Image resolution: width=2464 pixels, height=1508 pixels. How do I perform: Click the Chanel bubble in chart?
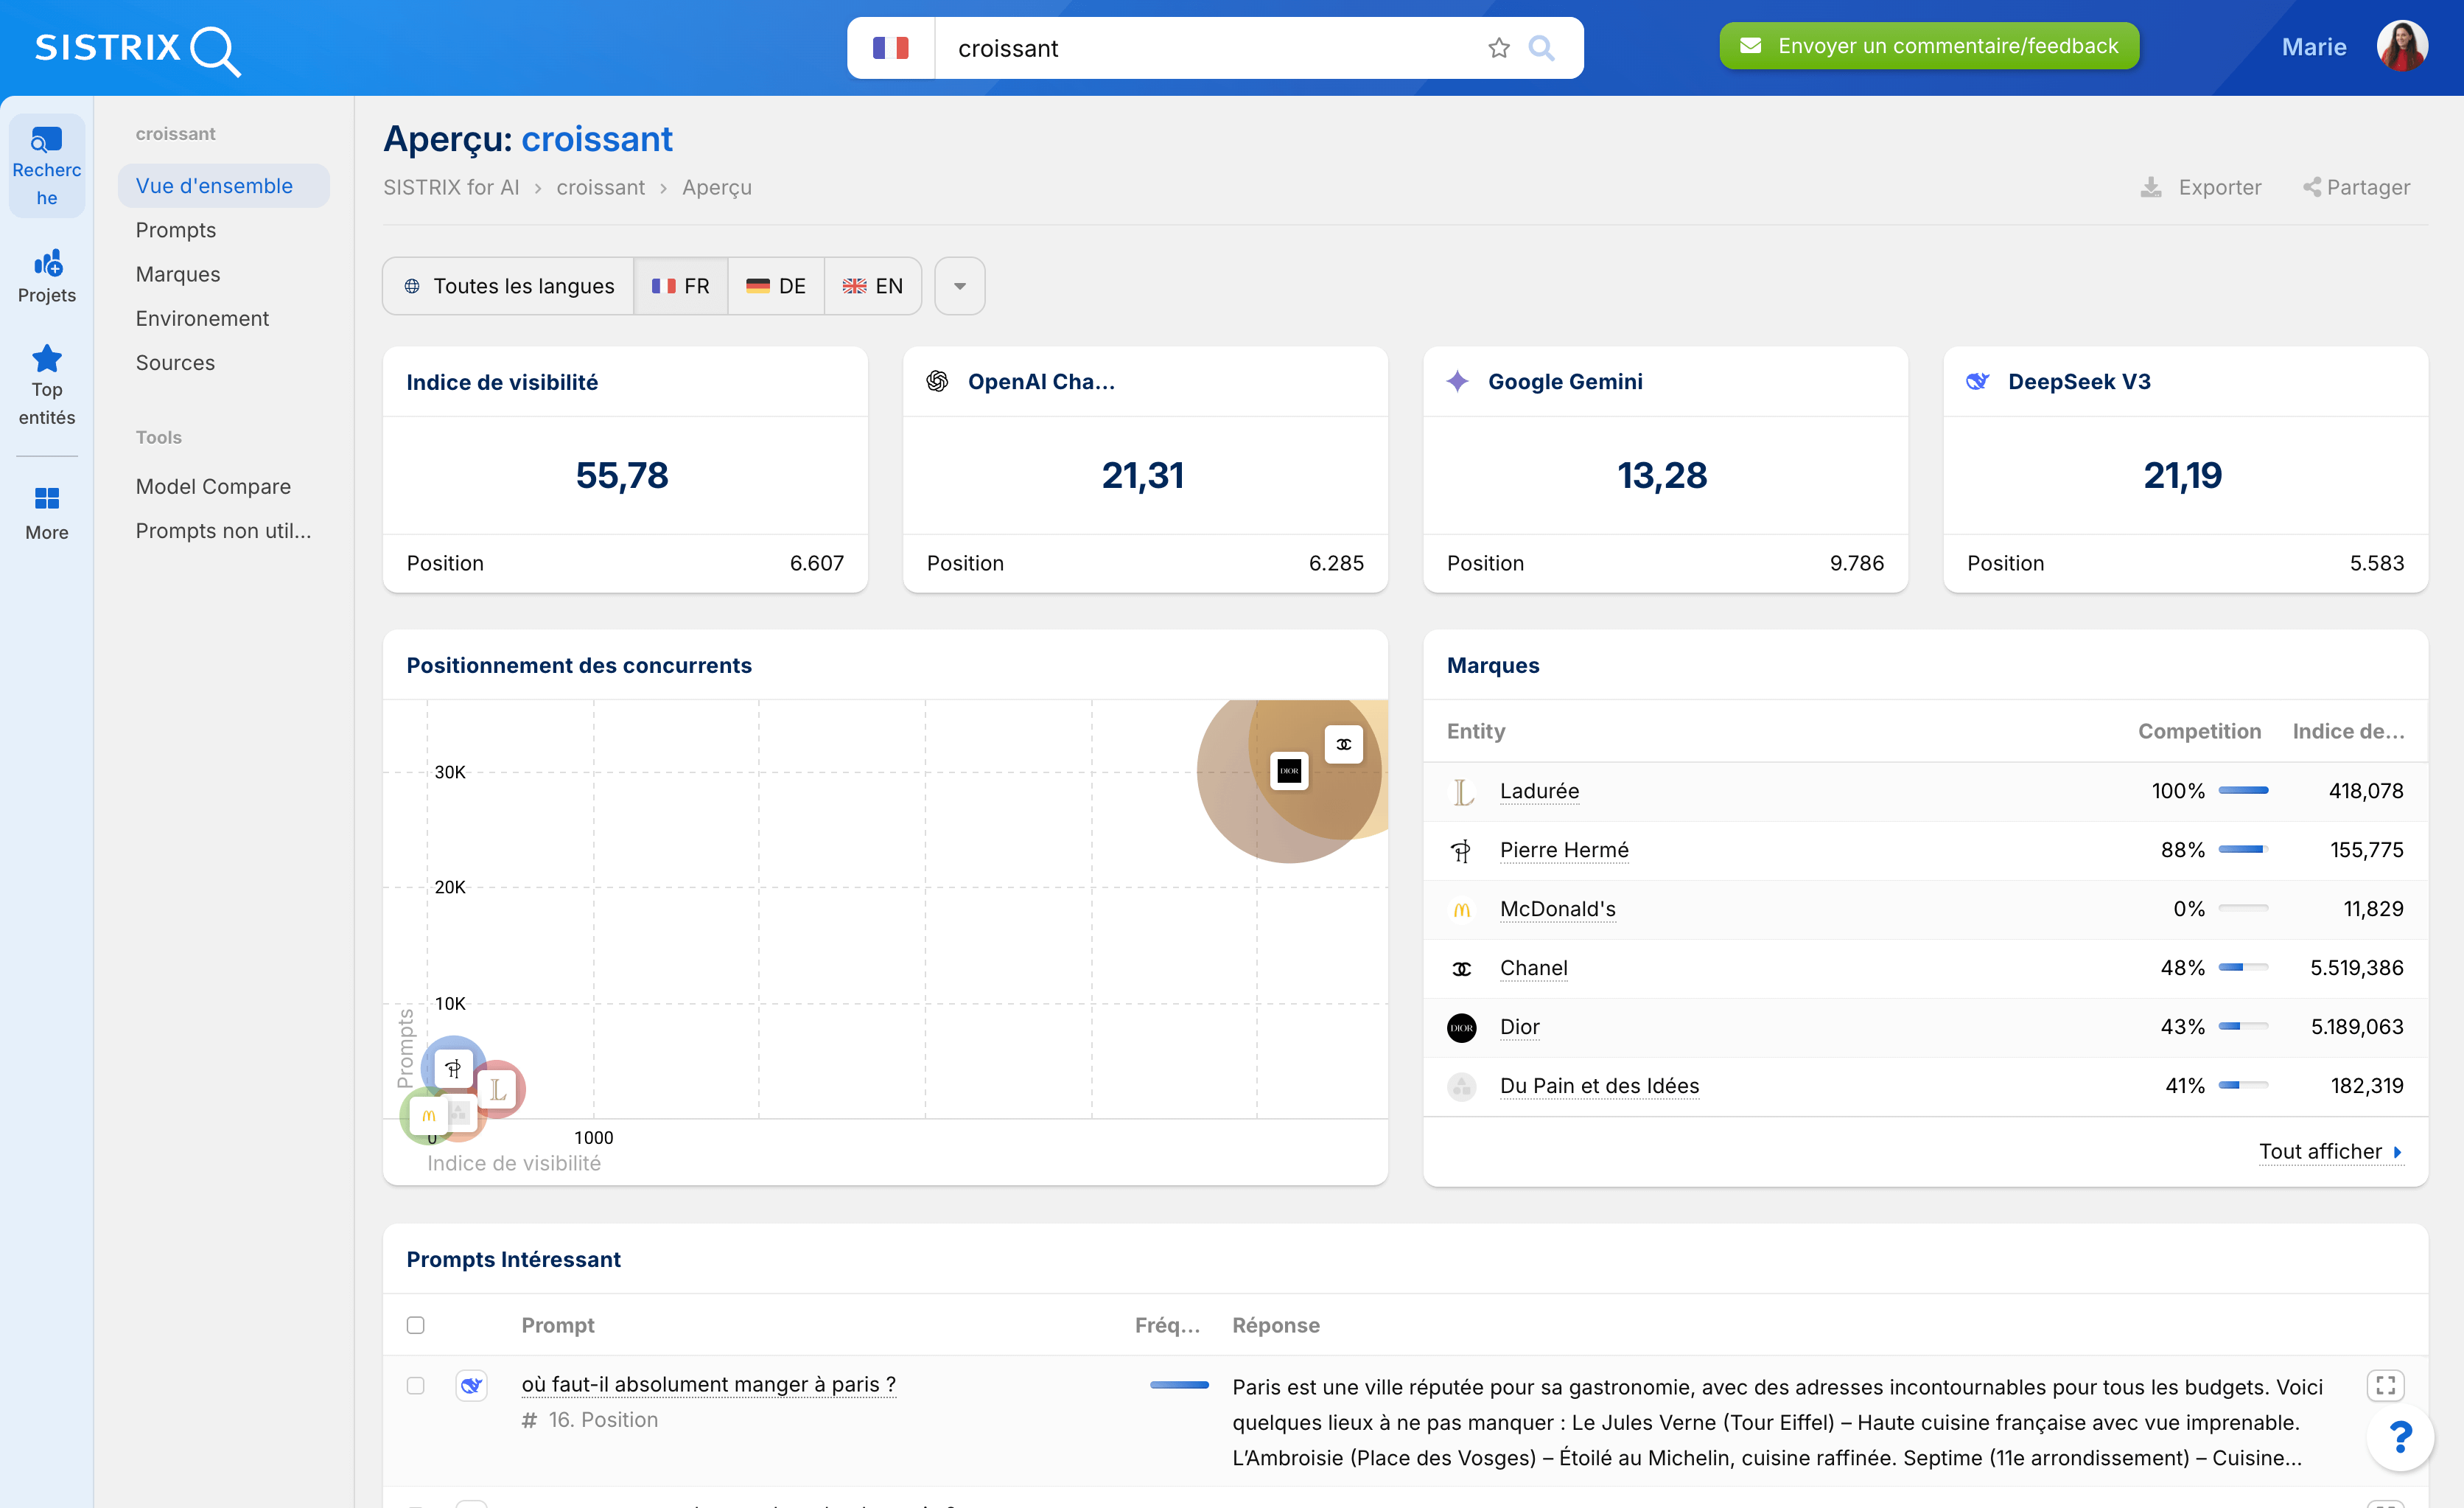(1343, 744)
